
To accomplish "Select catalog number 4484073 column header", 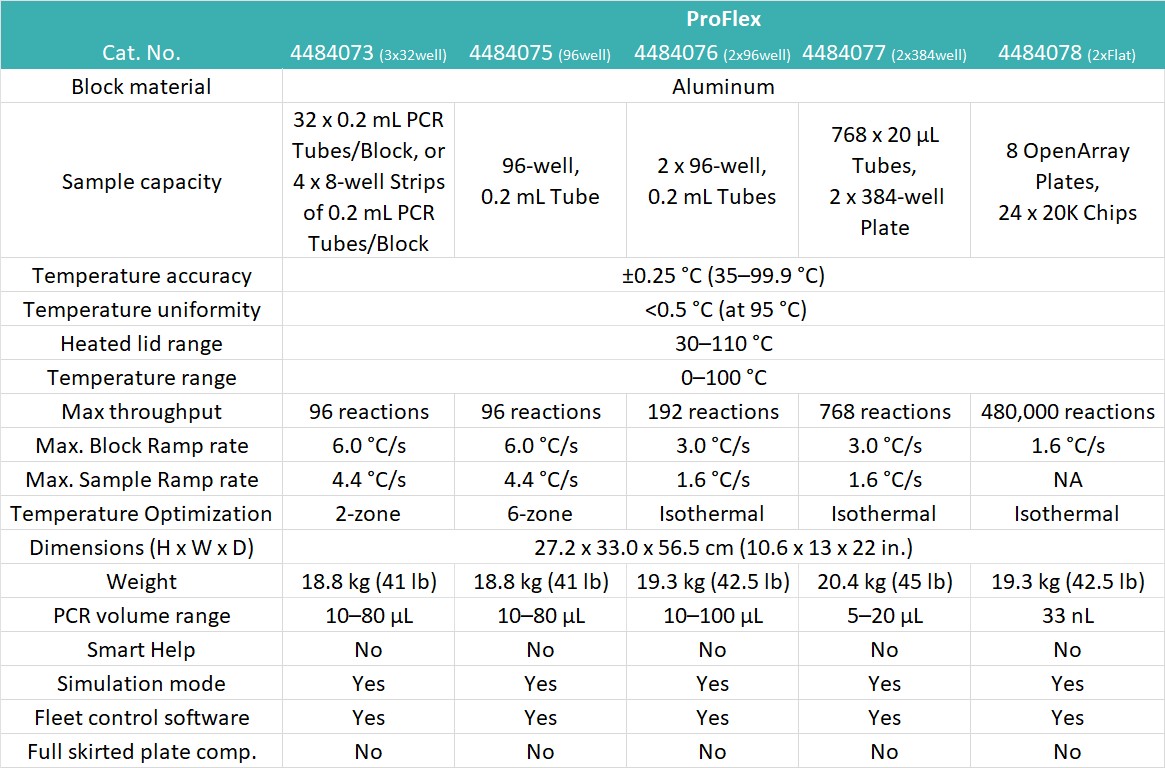I will pyautogui.click(x=368, y=53).
